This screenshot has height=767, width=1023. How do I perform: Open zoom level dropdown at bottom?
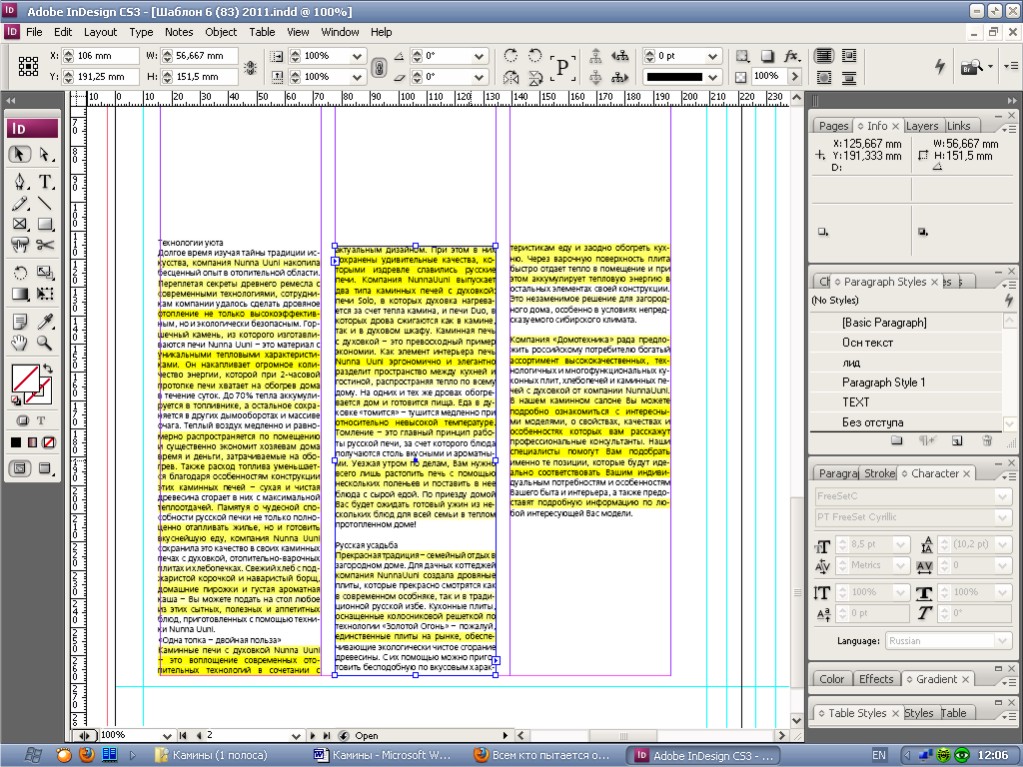(x=167, y=736)
